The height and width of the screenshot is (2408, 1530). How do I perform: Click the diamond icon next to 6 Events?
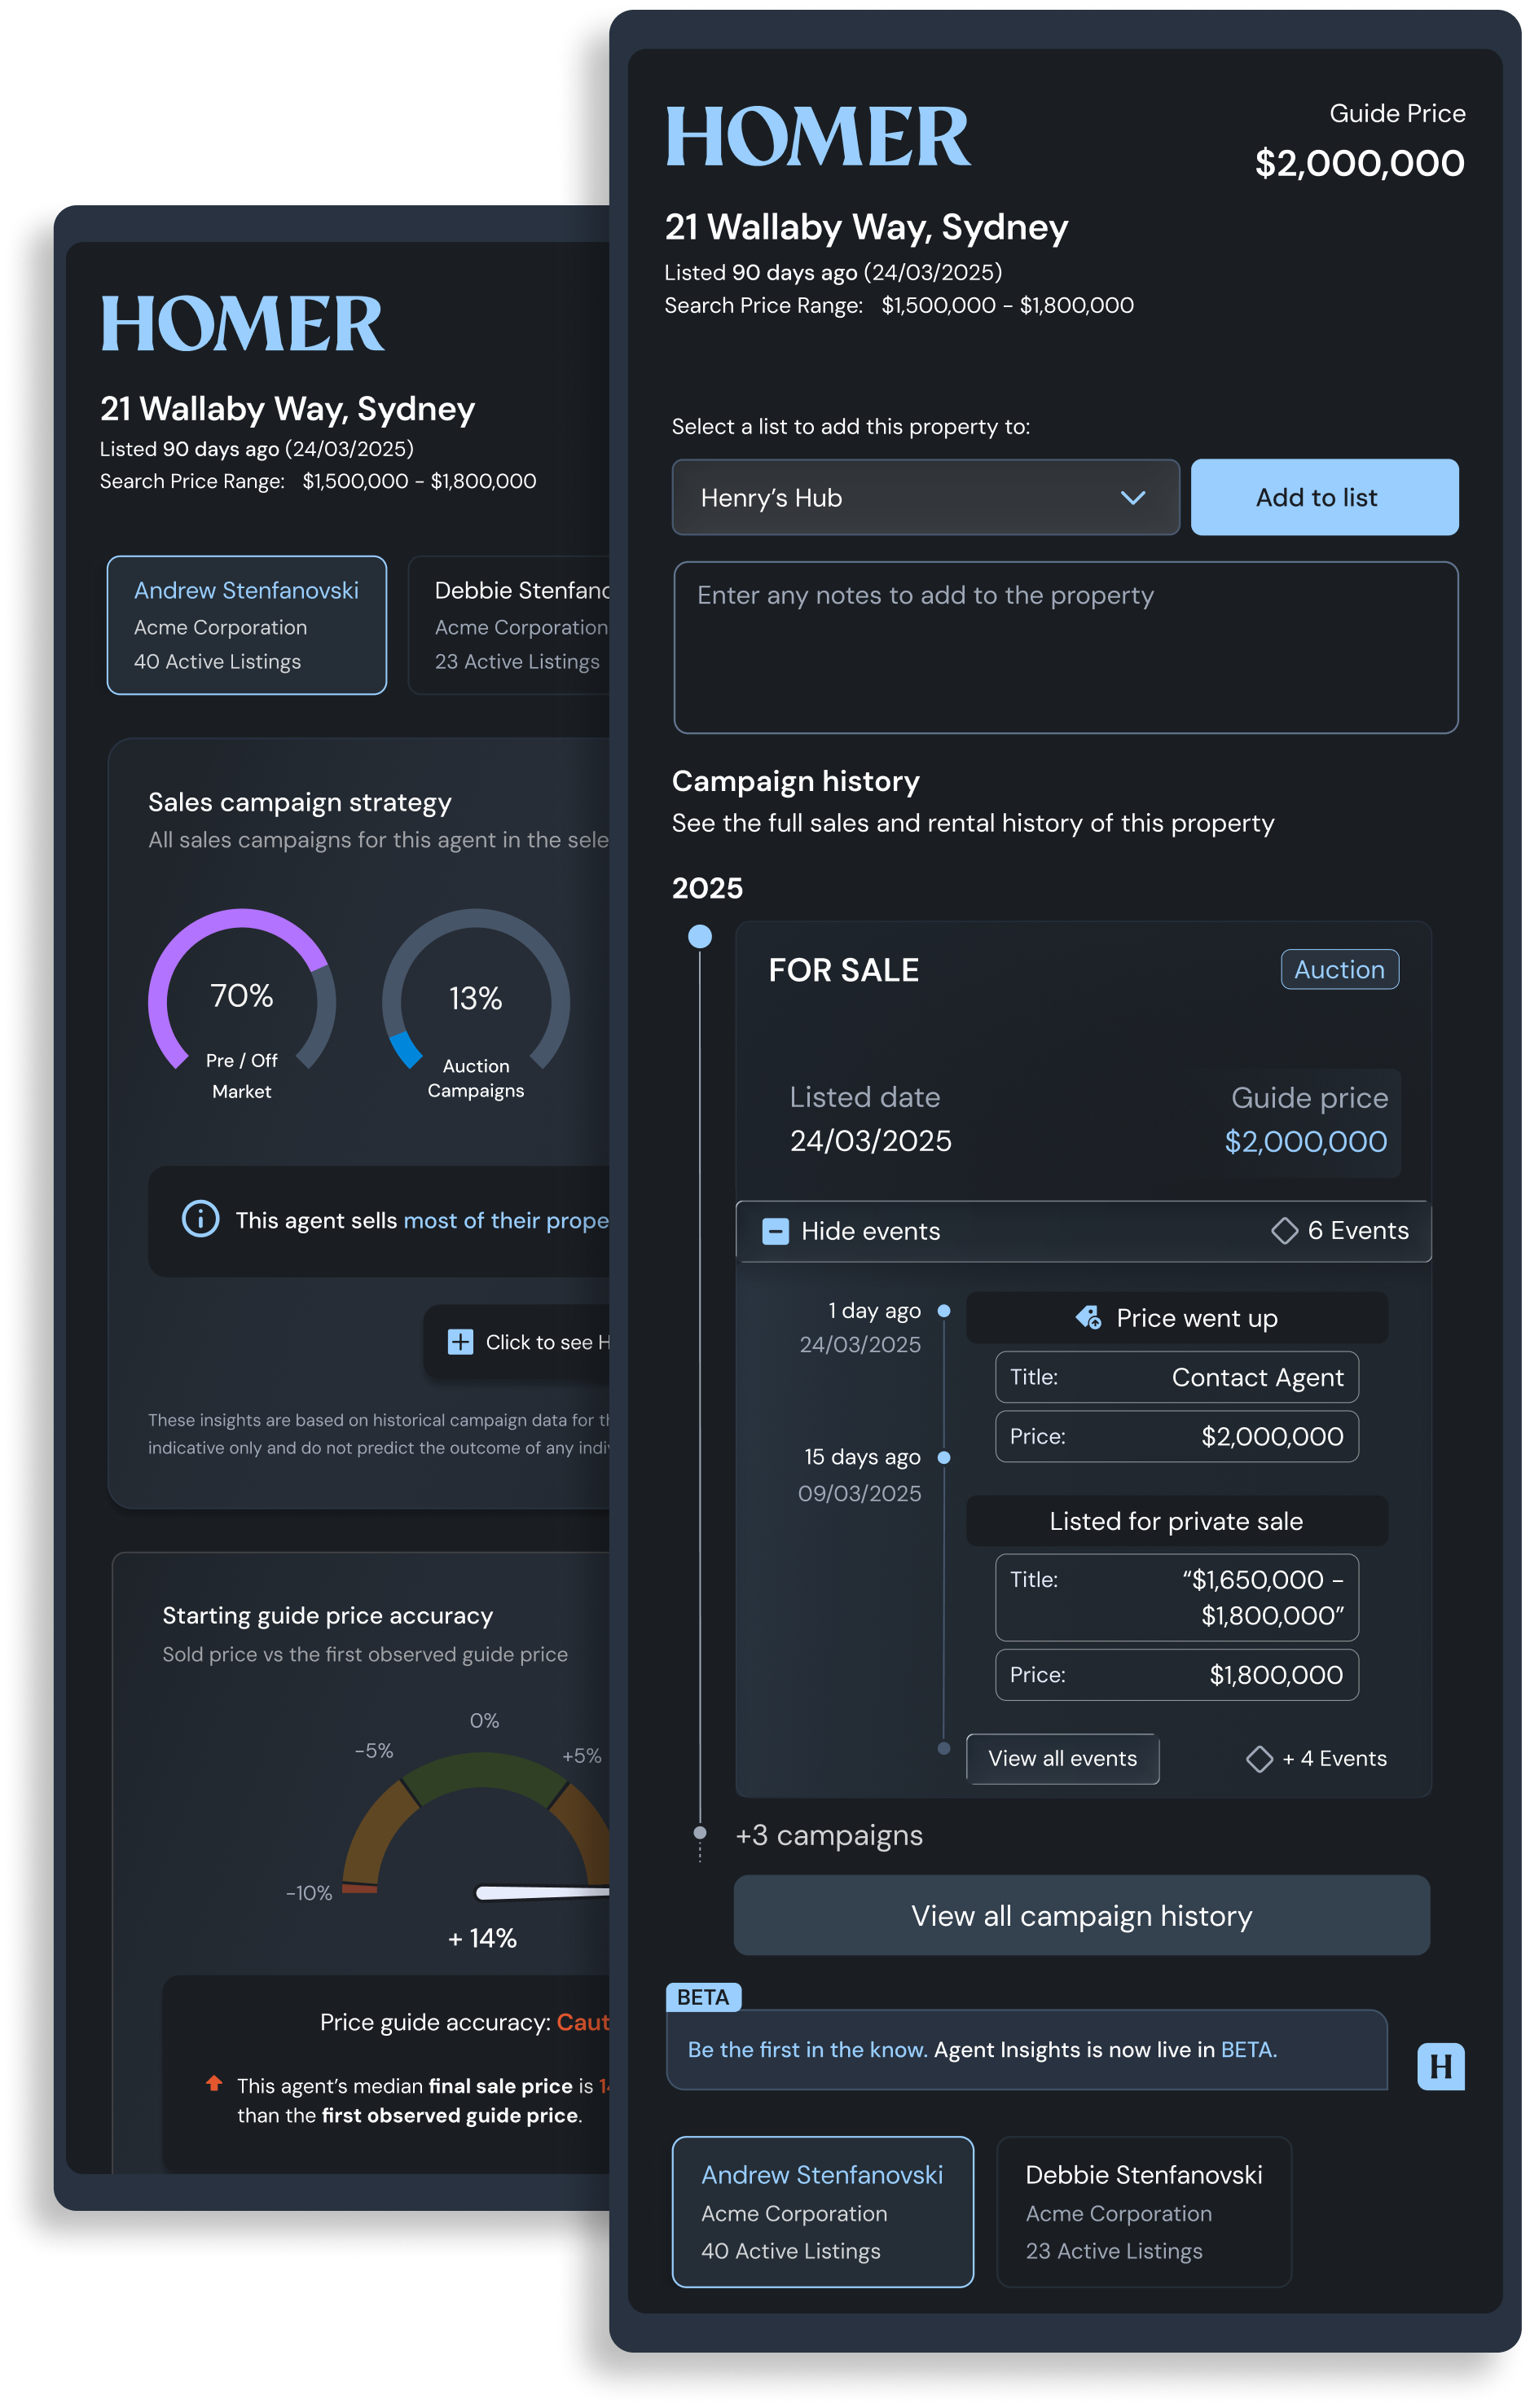coord(1285,1231)
